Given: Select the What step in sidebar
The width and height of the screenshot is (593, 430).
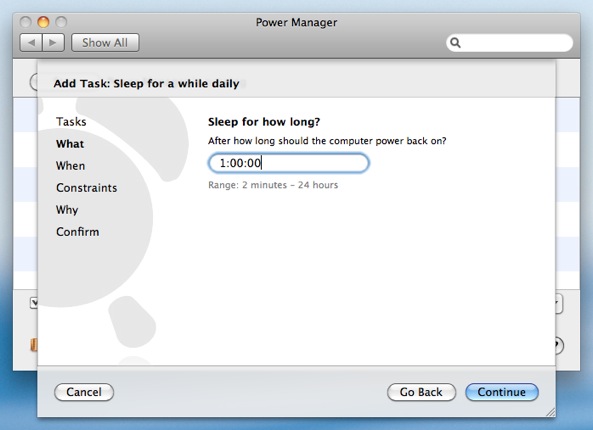Looking at the screenshot, I should point(70,144).
